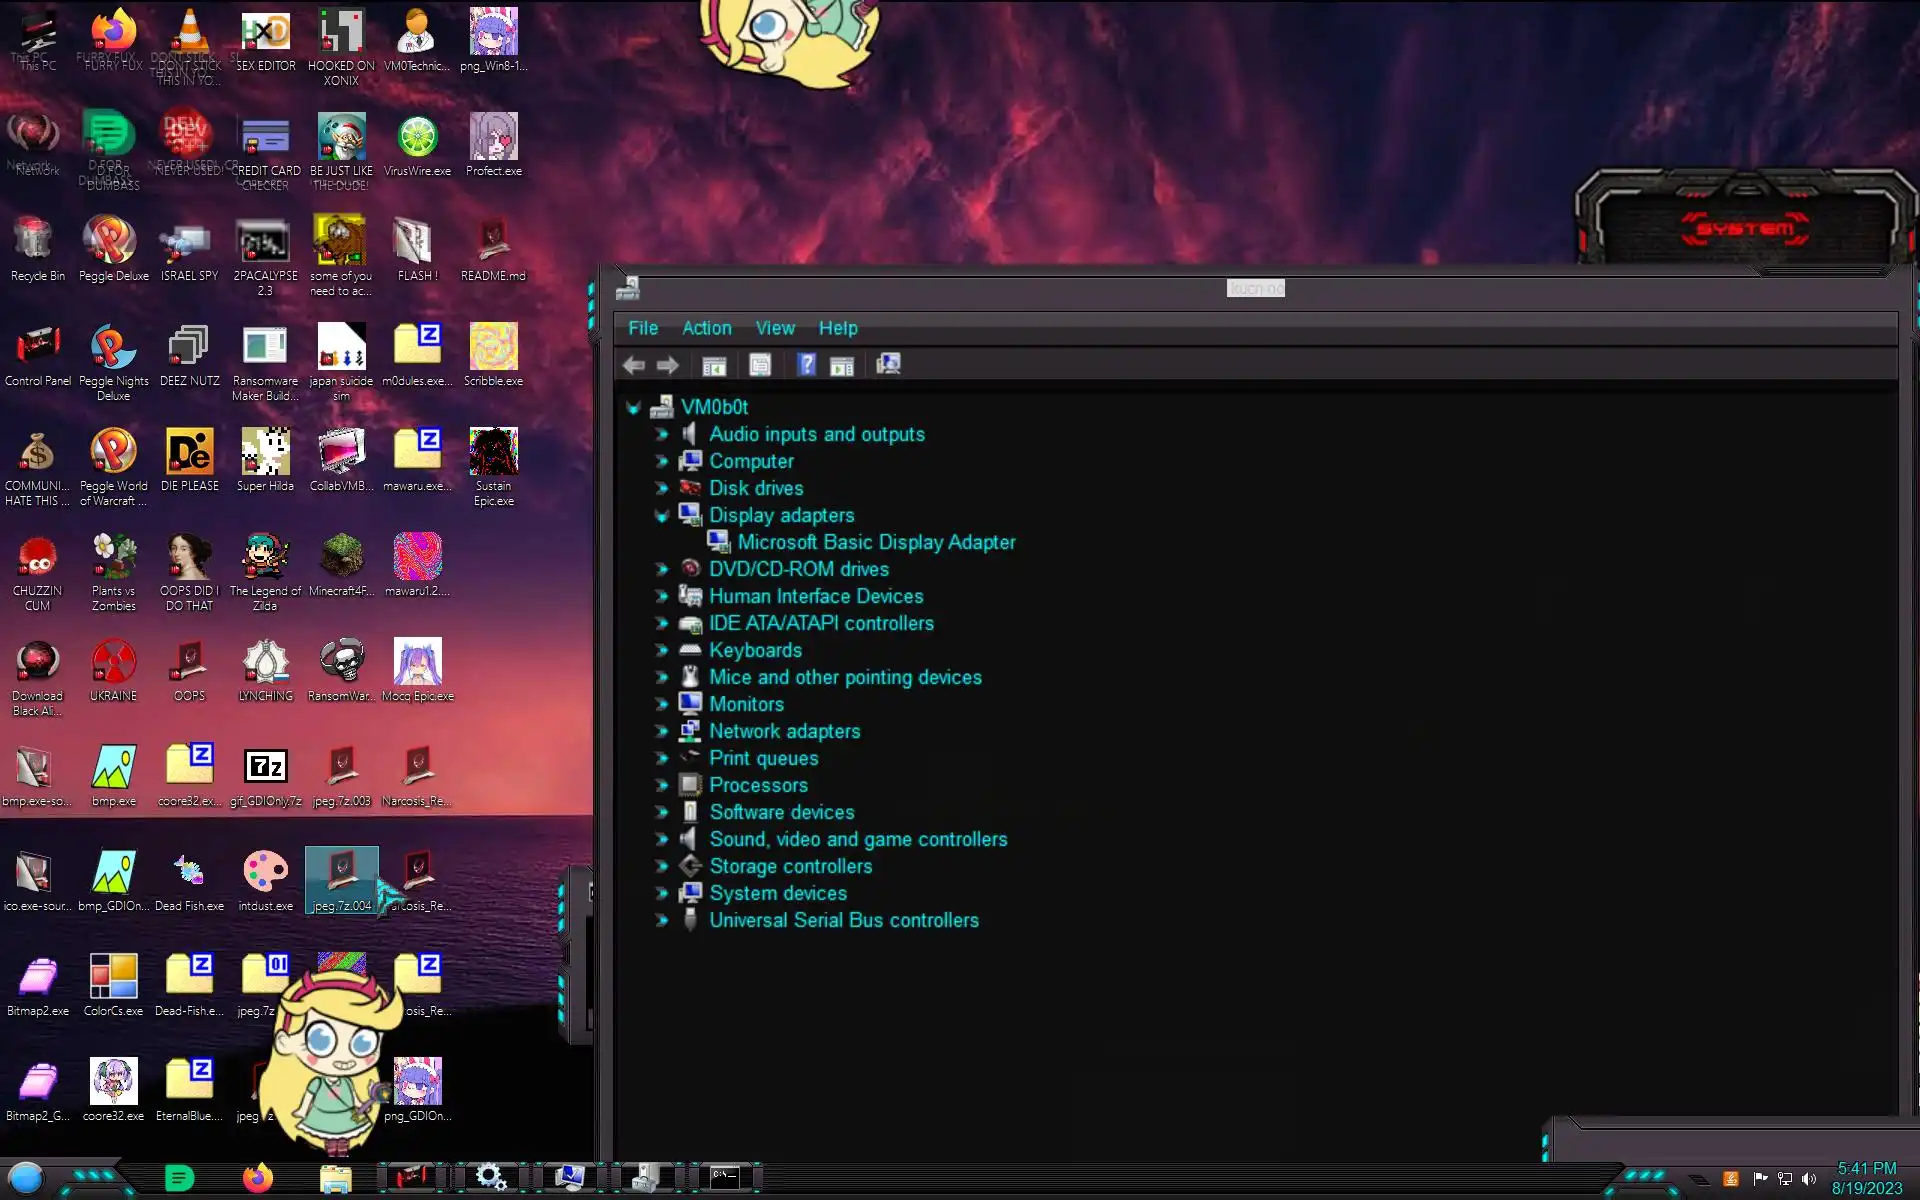Click the Properties toolbar icon
The width and height of the screenshot is (1920, 1200).
[760, 366]
